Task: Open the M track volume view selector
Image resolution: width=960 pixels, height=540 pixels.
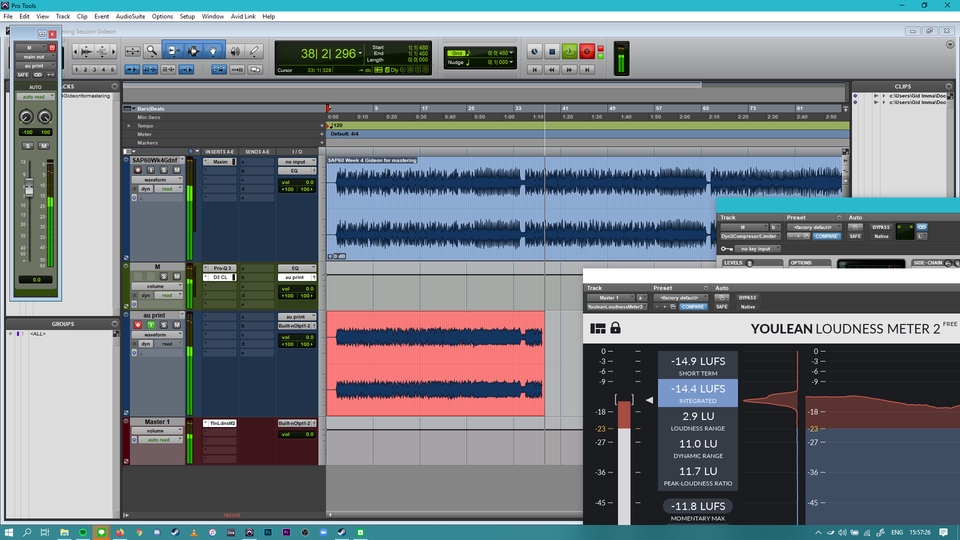Action: click(157, 286)
